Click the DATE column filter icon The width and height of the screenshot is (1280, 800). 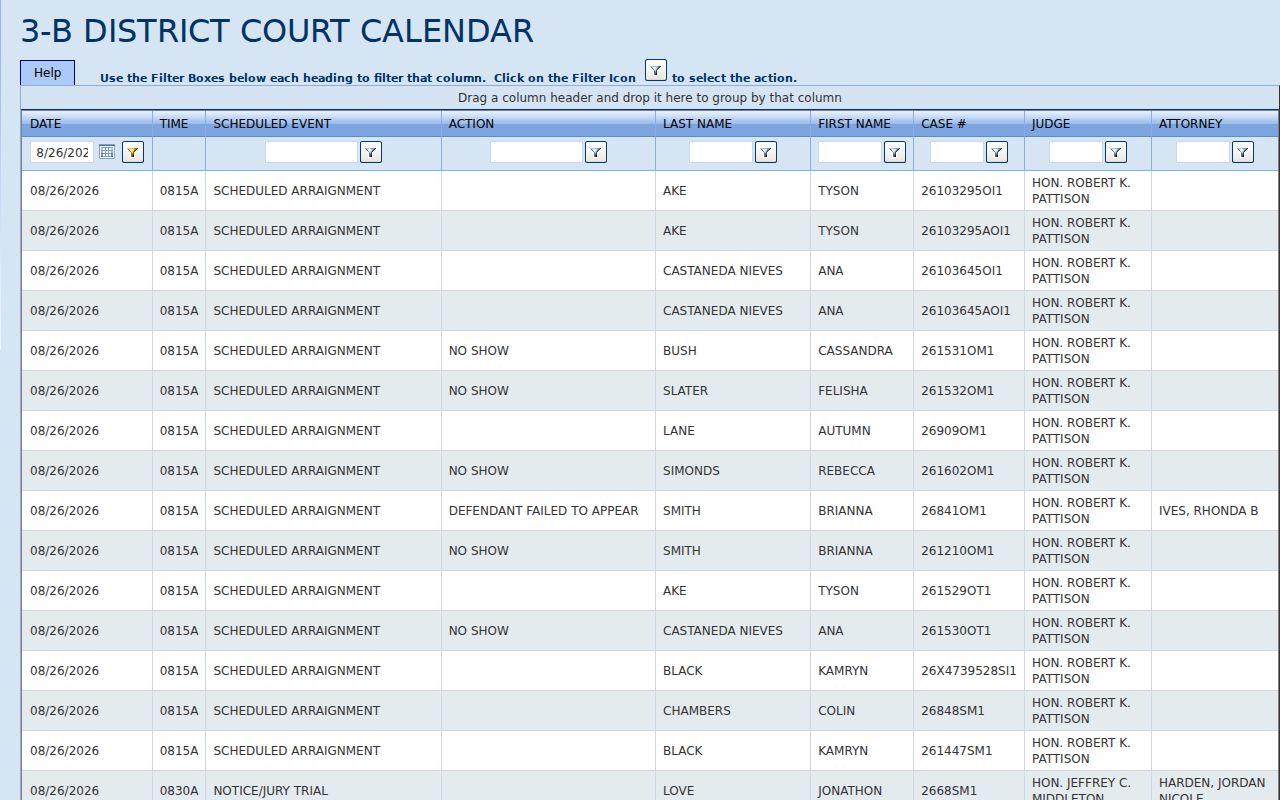point(133,152)
